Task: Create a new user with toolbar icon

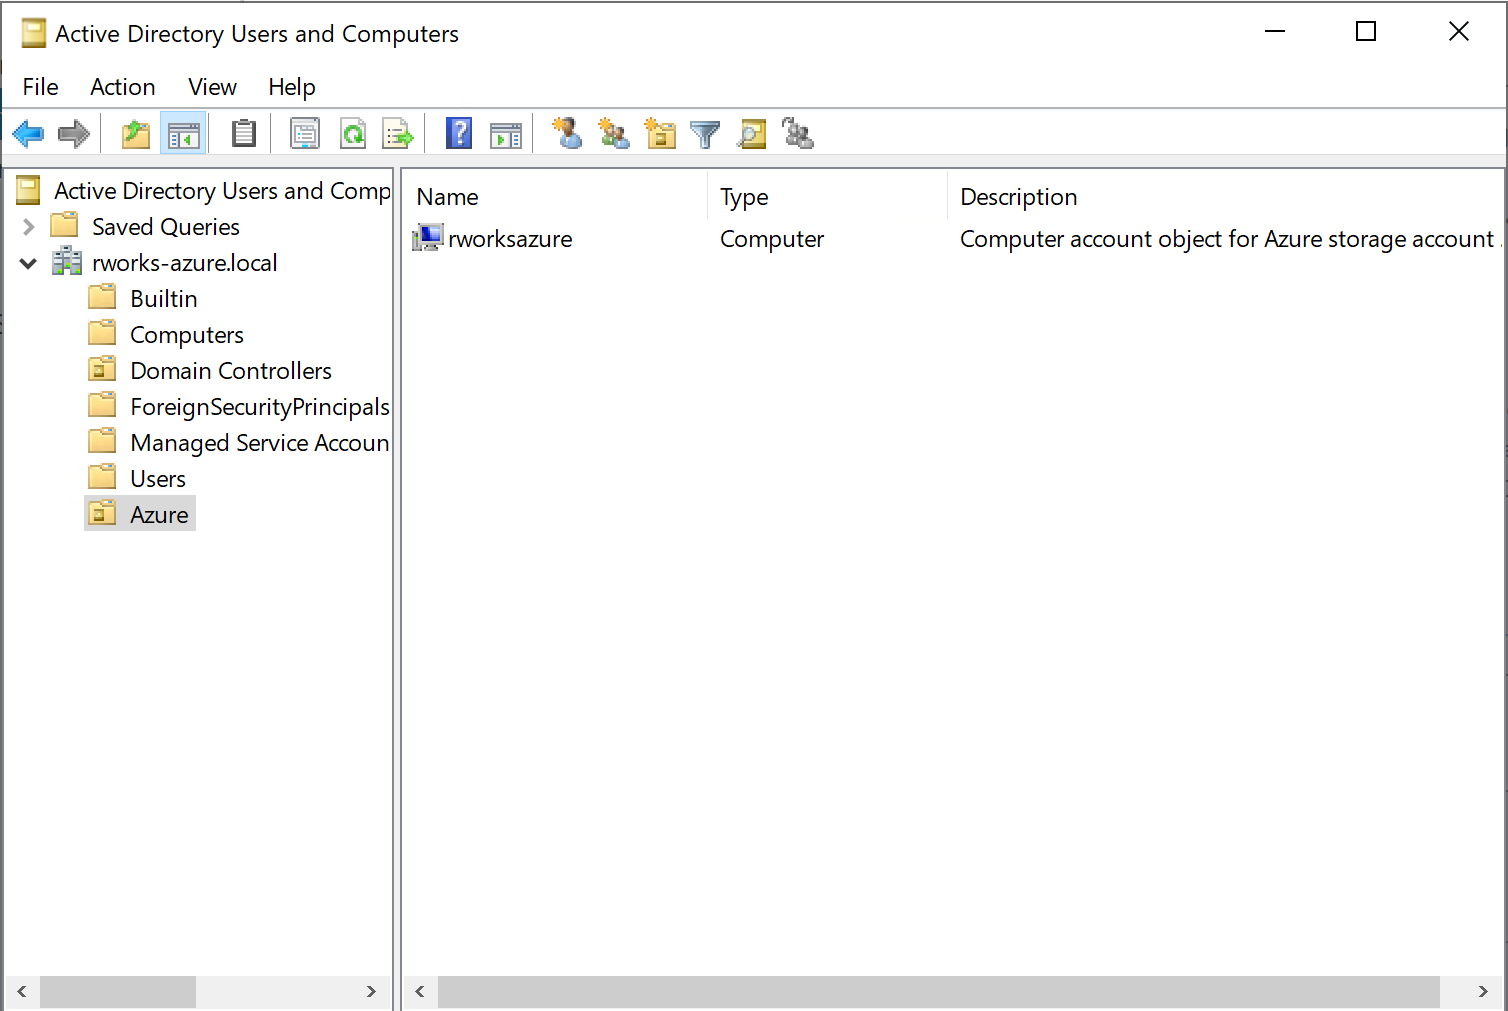Action: [567, 133]
